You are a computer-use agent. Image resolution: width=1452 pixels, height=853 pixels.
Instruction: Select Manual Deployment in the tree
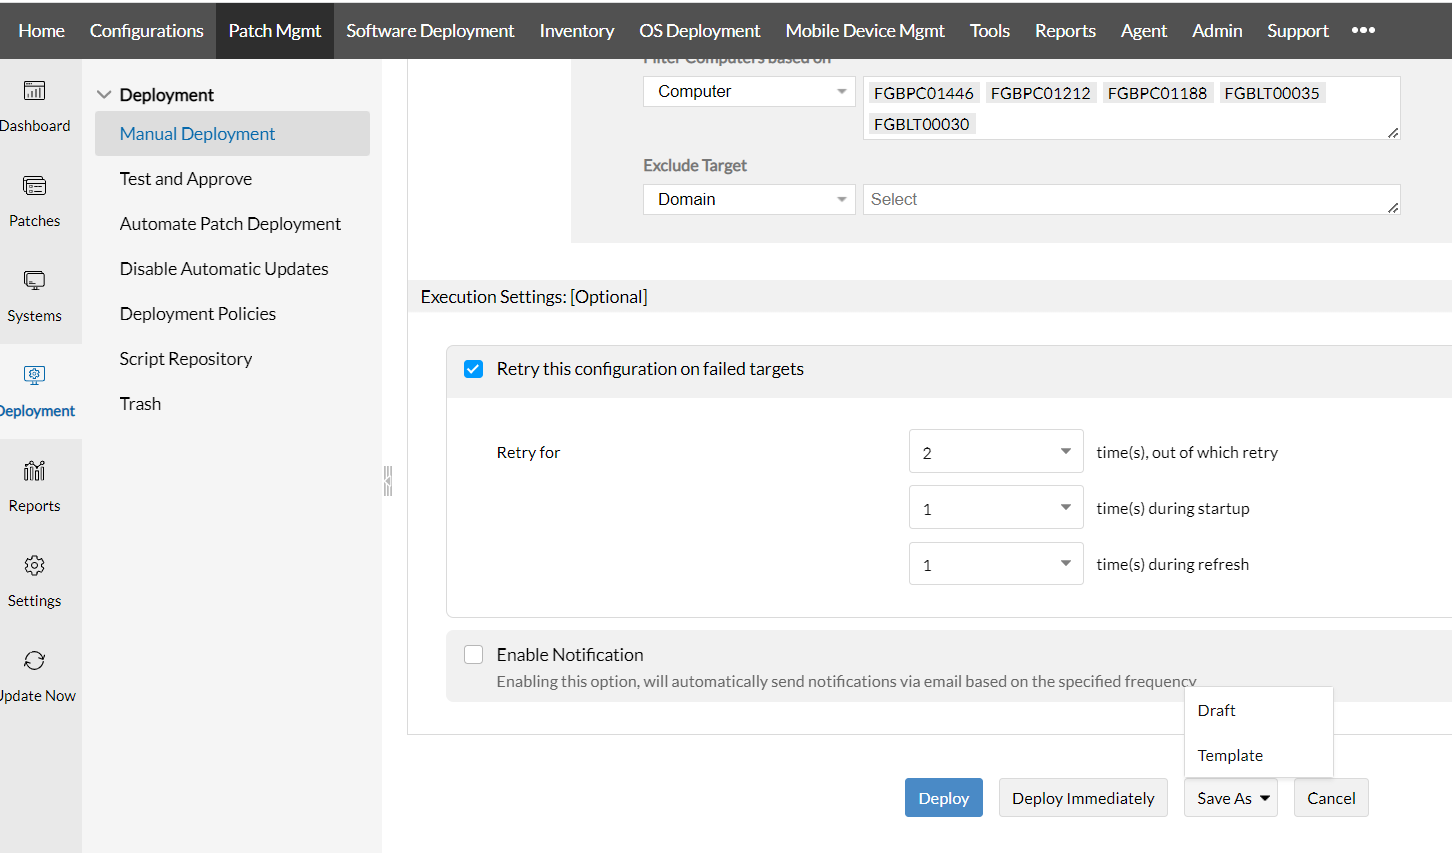232,134
